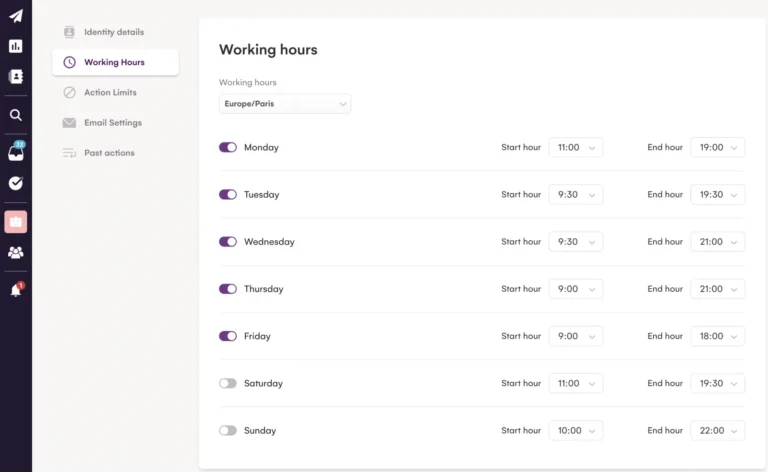Screen dimensions: 768x472
Task: Disable the Tuesday toggle
Action: click(x=228, y=194)
